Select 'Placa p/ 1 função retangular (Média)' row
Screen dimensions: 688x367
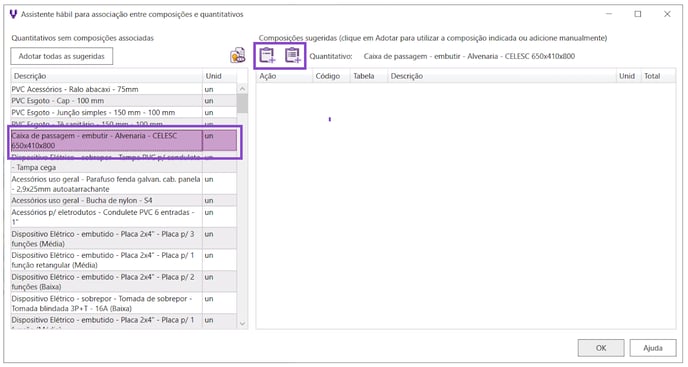(124, 260)
